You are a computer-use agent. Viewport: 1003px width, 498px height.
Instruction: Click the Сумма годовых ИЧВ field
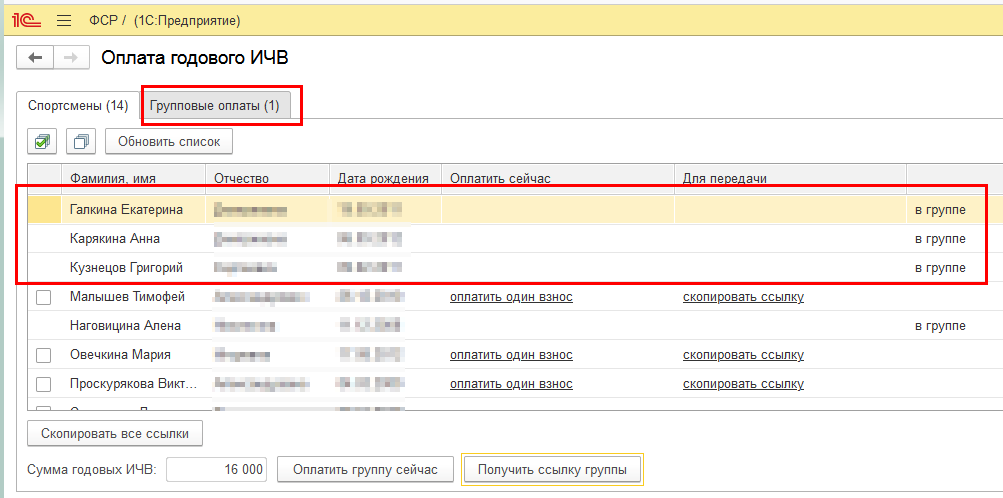[x=217, y=469]
